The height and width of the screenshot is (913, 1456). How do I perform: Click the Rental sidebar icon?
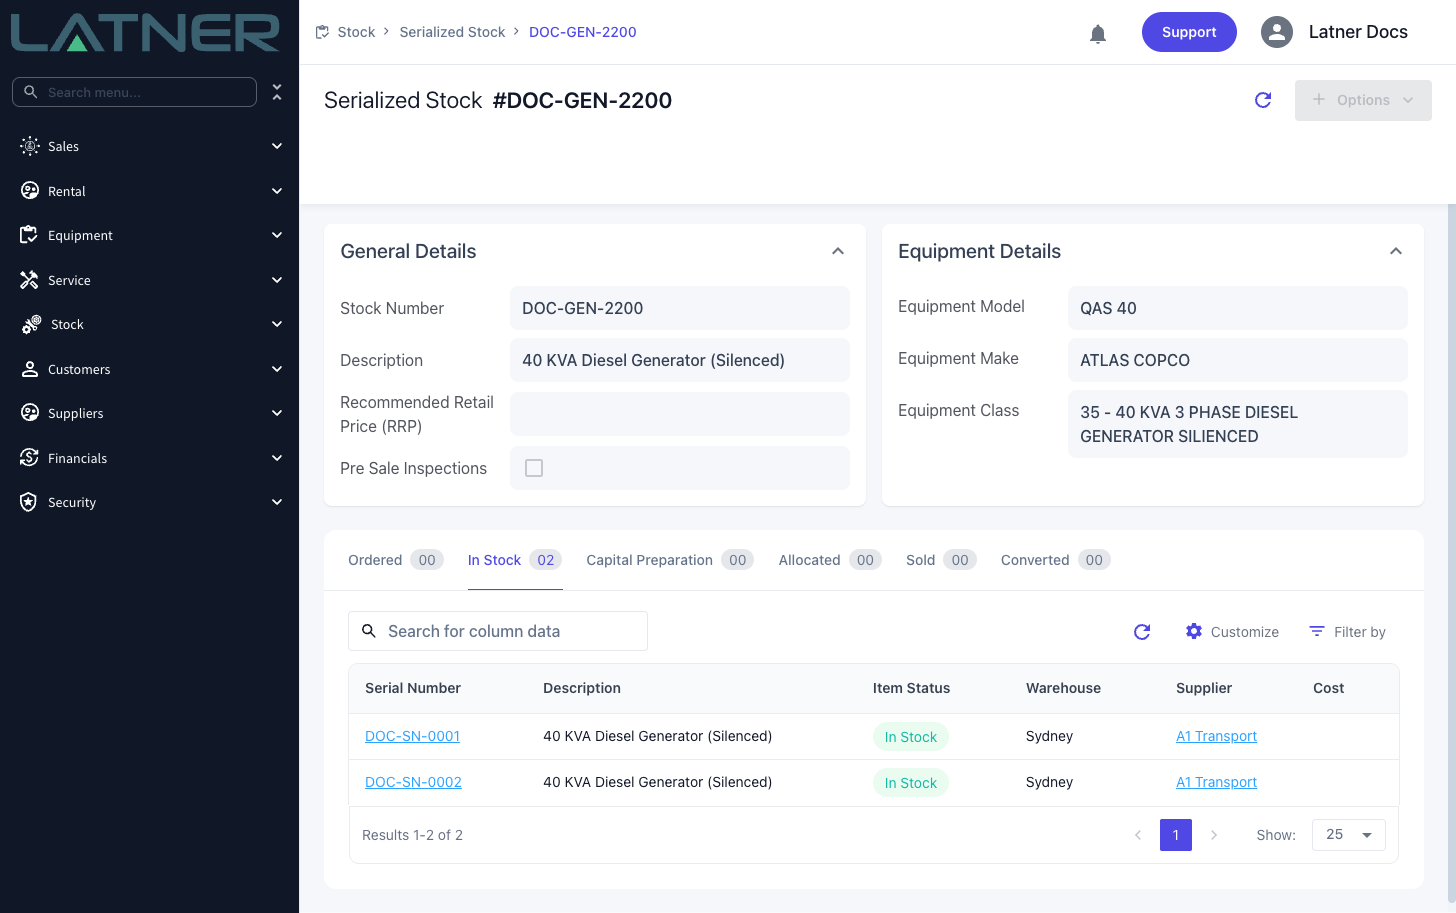30,191
